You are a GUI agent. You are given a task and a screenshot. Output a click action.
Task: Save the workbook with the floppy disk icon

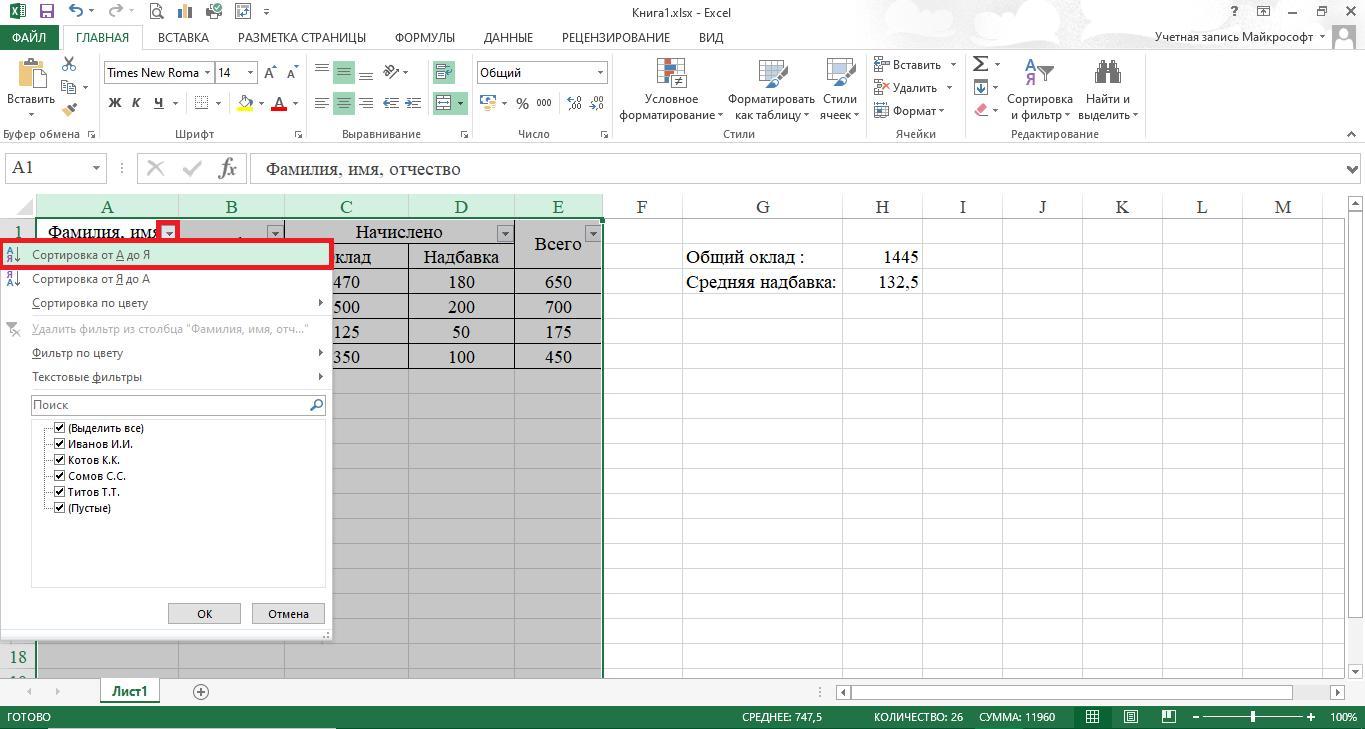46,12
